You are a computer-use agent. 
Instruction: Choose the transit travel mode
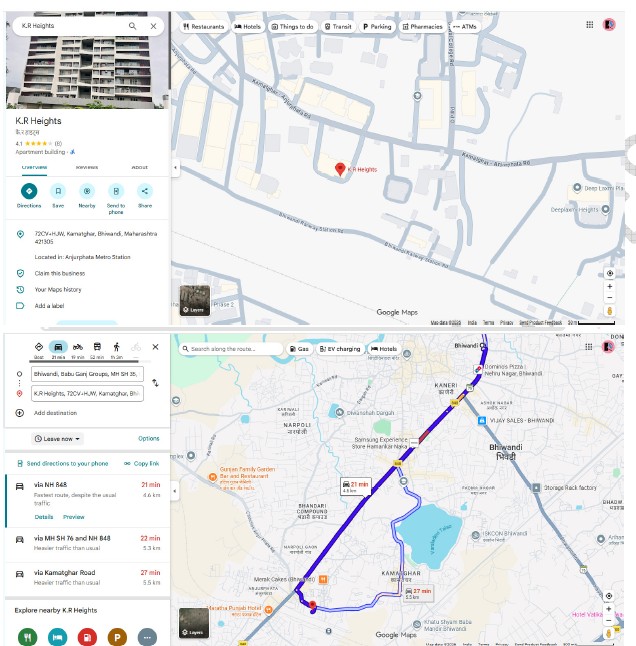coord(97,347)
